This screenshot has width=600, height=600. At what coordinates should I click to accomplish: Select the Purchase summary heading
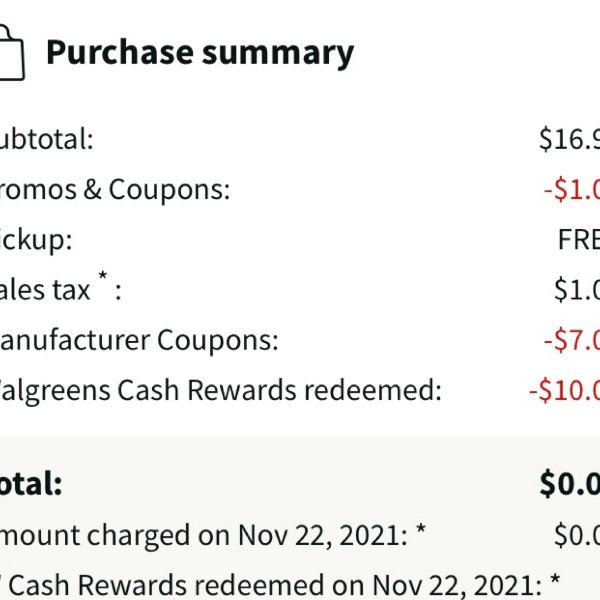tap(200, 52)
